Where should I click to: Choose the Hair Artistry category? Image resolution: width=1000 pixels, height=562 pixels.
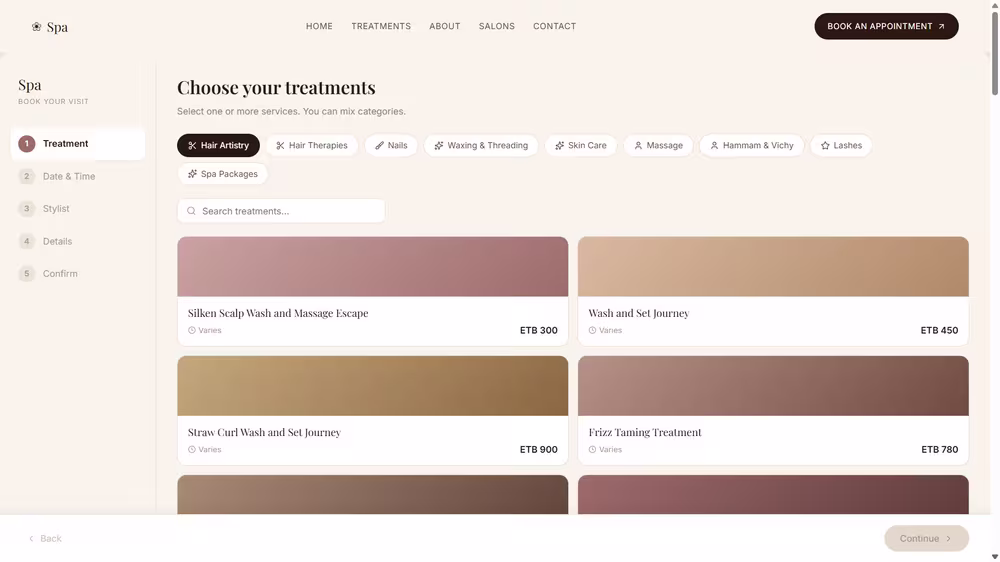[218, 145]
